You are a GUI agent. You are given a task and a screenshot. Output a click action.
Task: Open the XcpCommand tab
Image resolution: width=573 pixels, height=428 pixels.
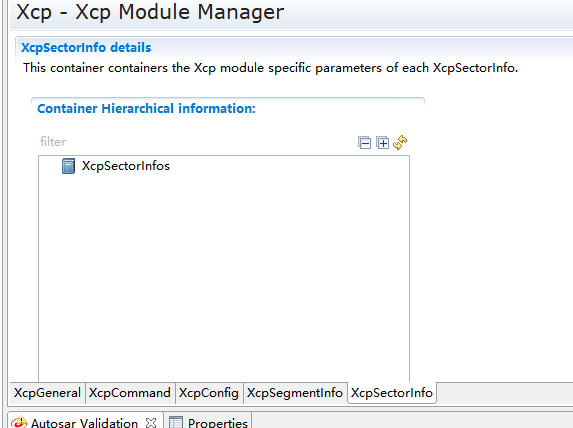[x=130, y=393]
